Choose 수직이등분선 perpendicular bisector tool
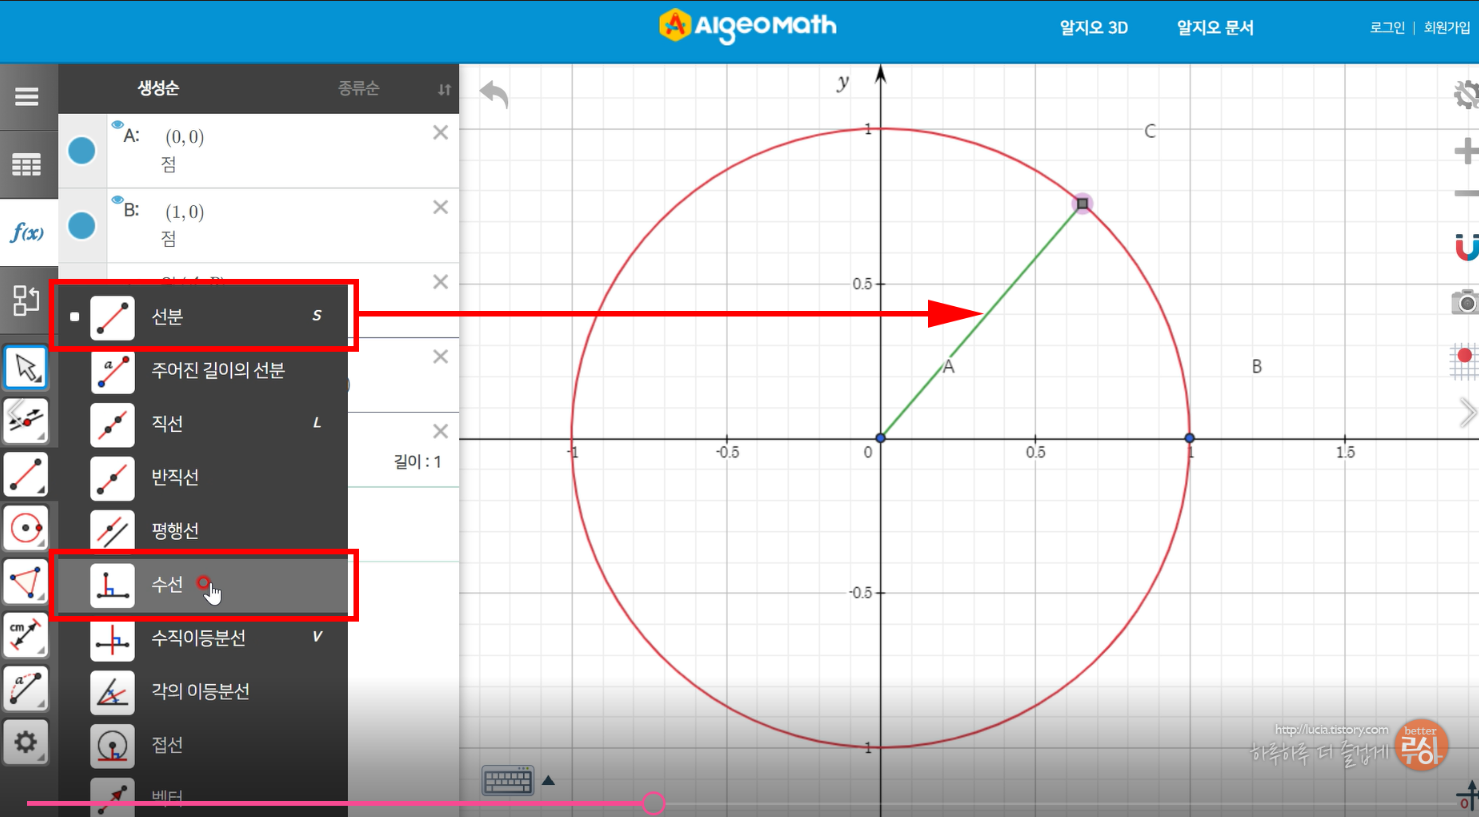The height and width of the screenshot is (817, 1479). [x=203, y=638]
